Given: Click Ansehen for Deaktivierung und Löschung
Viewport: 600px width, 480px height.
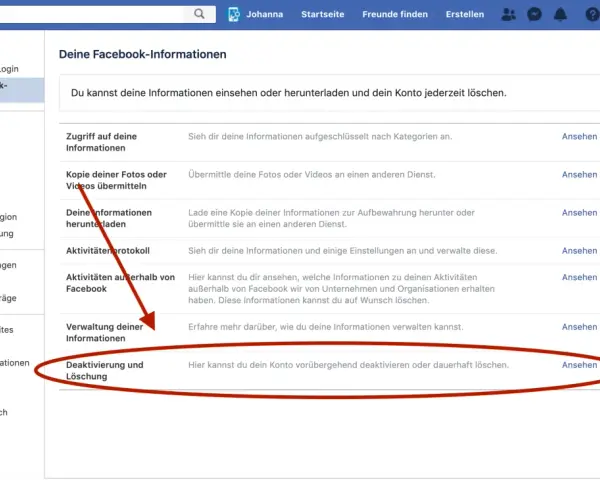Looking at the screenshot, I should 579,365.
